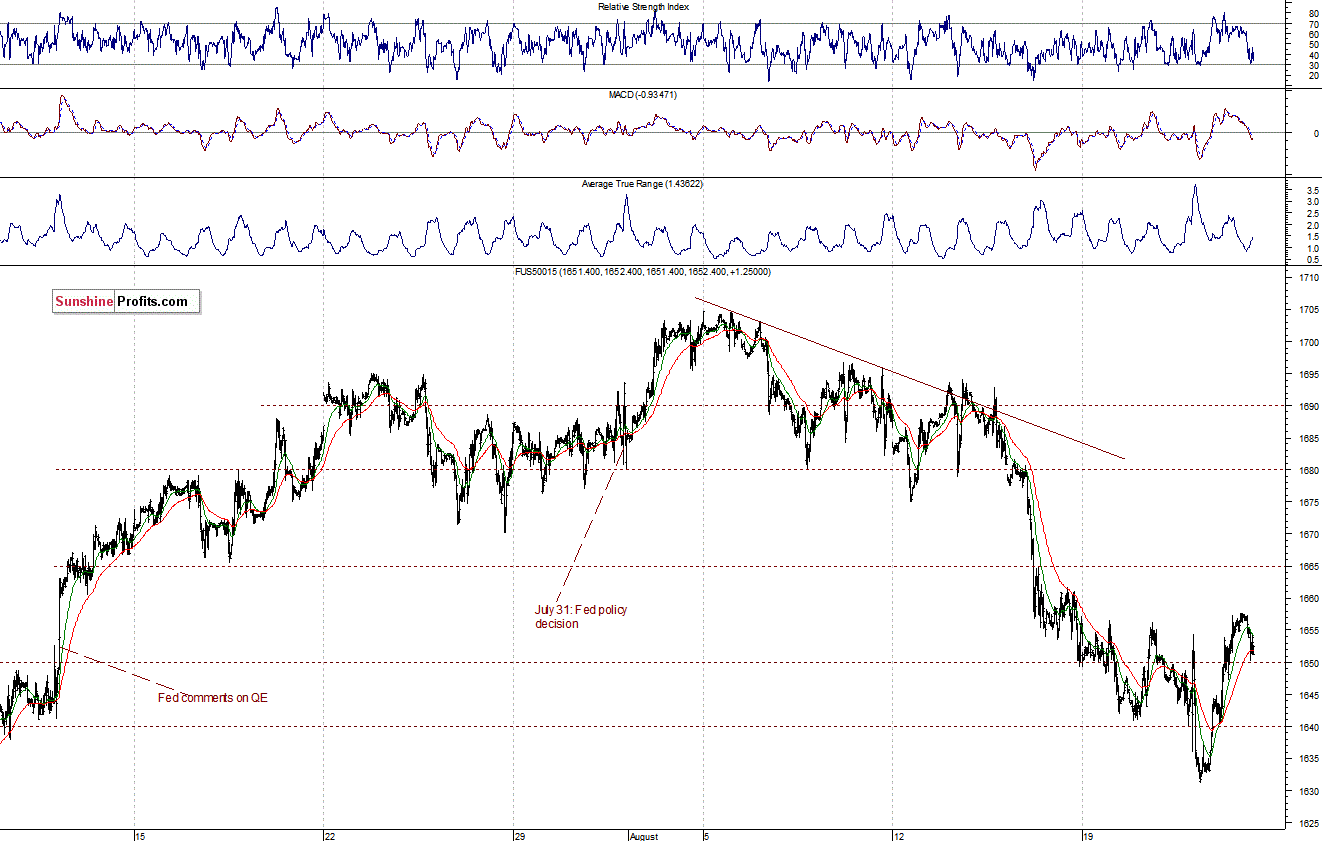This screenshot has width=1322, height=841.
Task: Click the Average True Range (1.43622) title
Action: [644, 184]
